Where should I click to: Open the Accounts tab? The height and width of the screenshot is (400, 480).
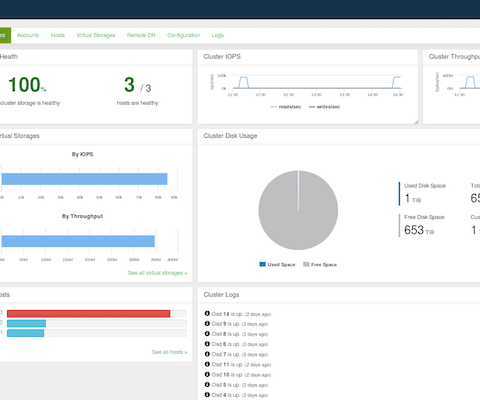coord(28,35)
